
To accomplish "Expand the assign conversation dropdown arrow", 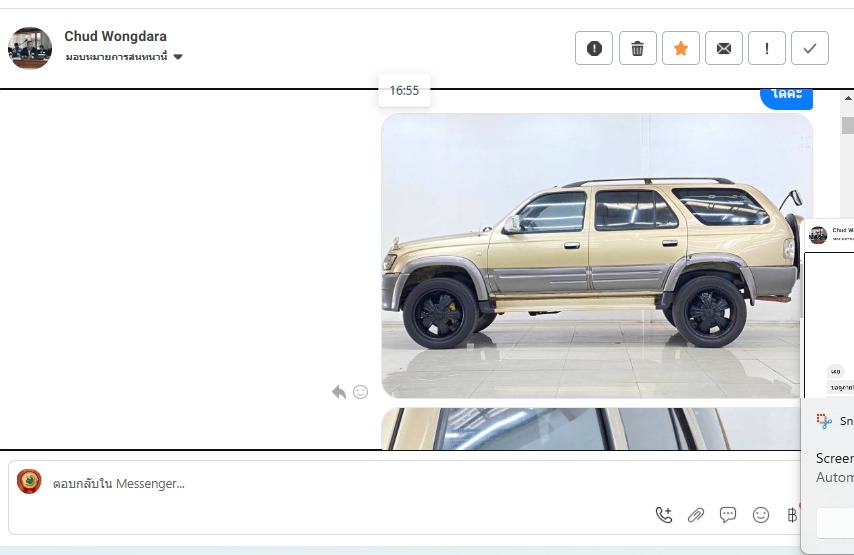I will [178, 57].
